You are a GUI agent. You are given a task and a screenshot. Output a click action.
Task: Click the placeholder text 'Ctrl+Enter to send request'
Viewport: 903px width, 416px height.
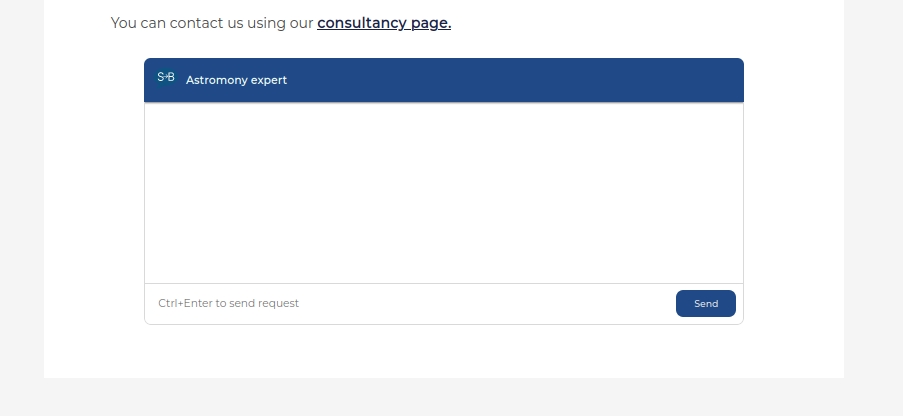[229, 304]
